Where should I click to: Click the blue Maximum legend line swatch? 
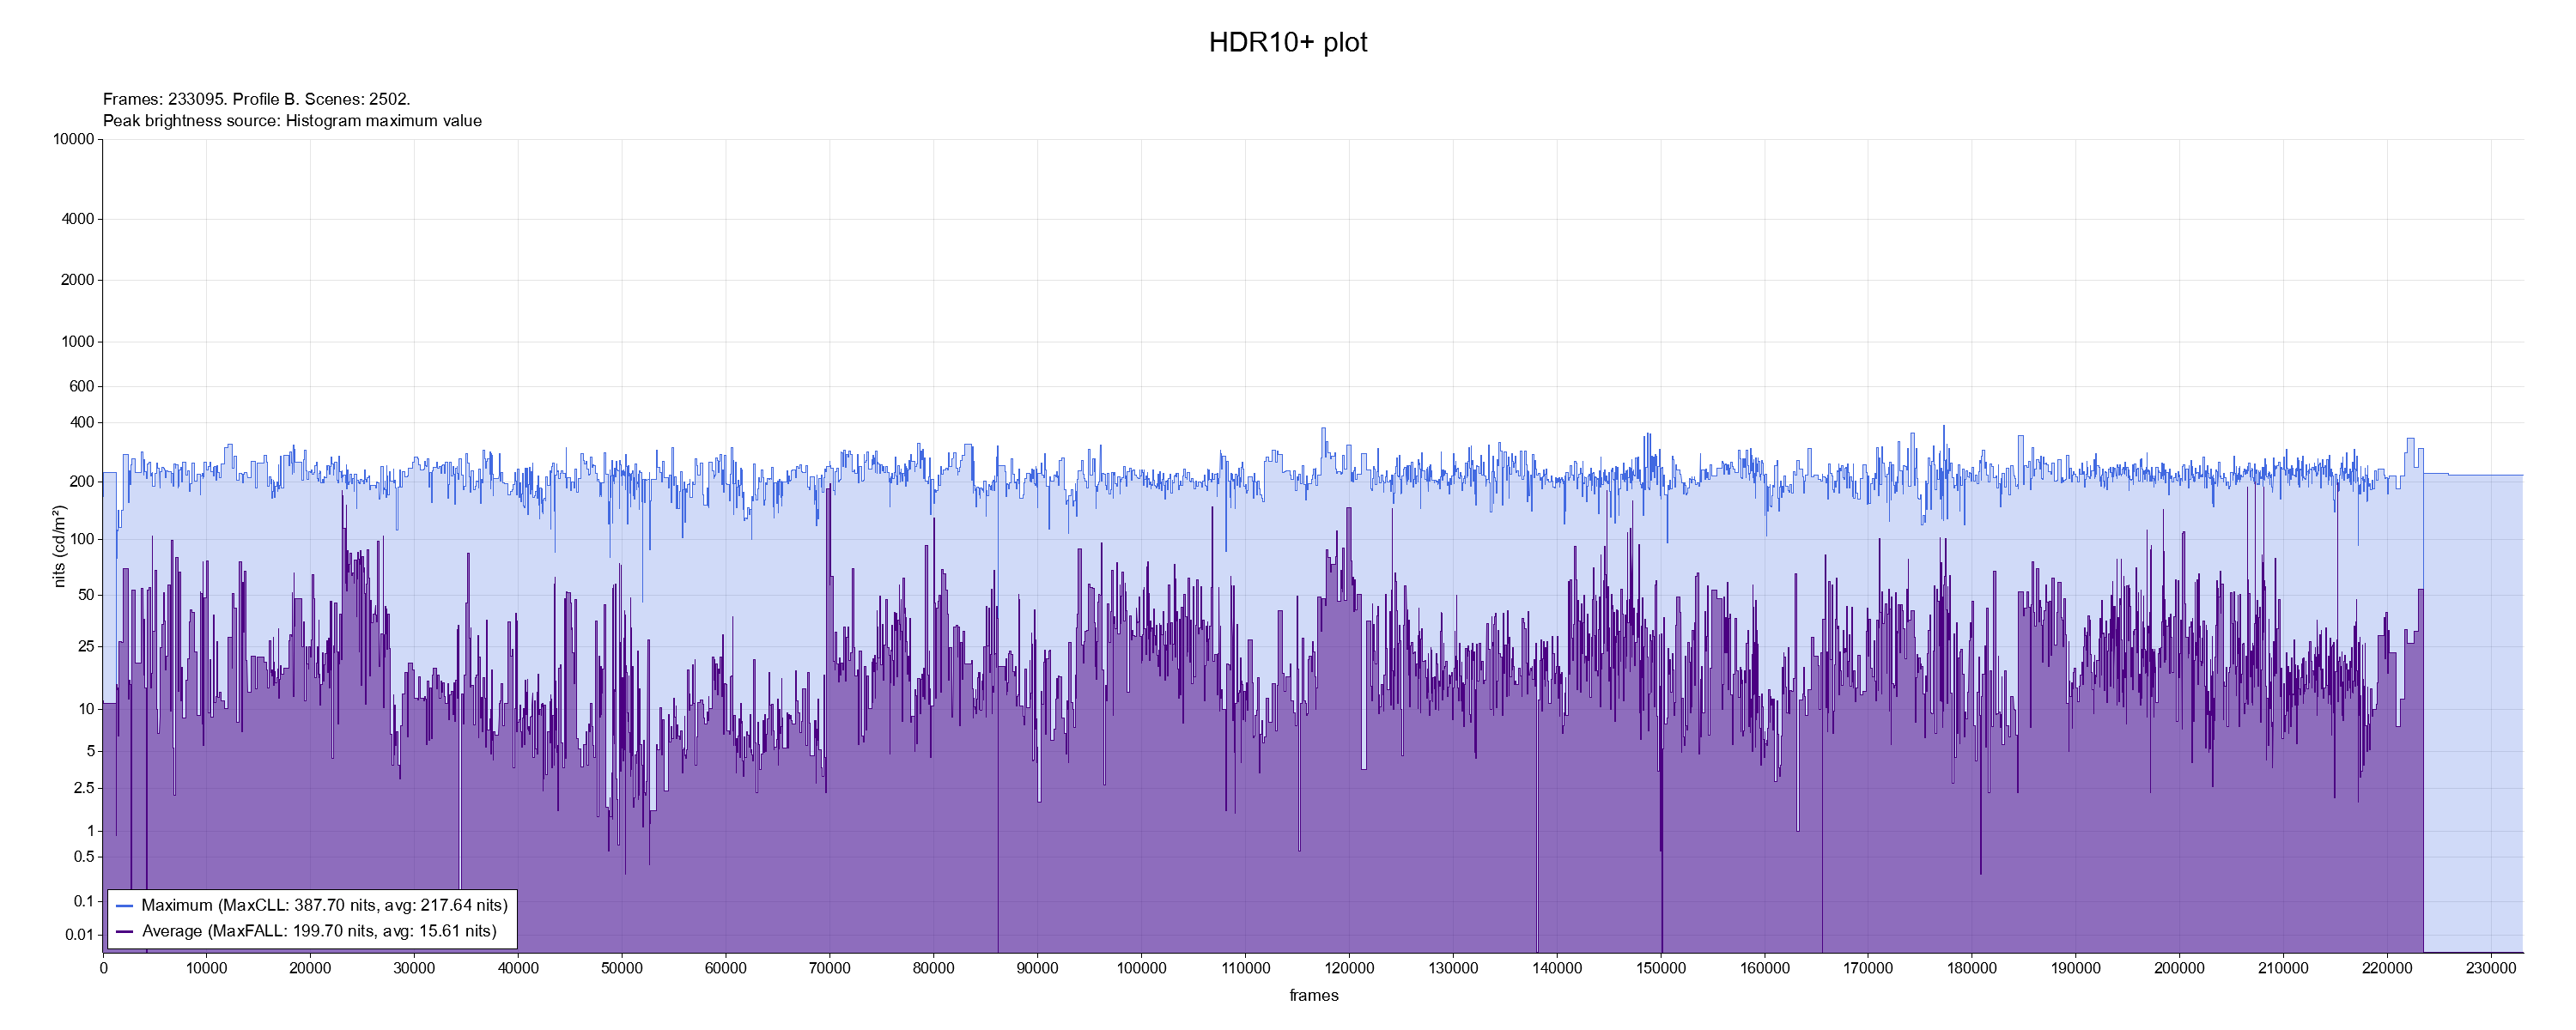[x=125, y=906]
